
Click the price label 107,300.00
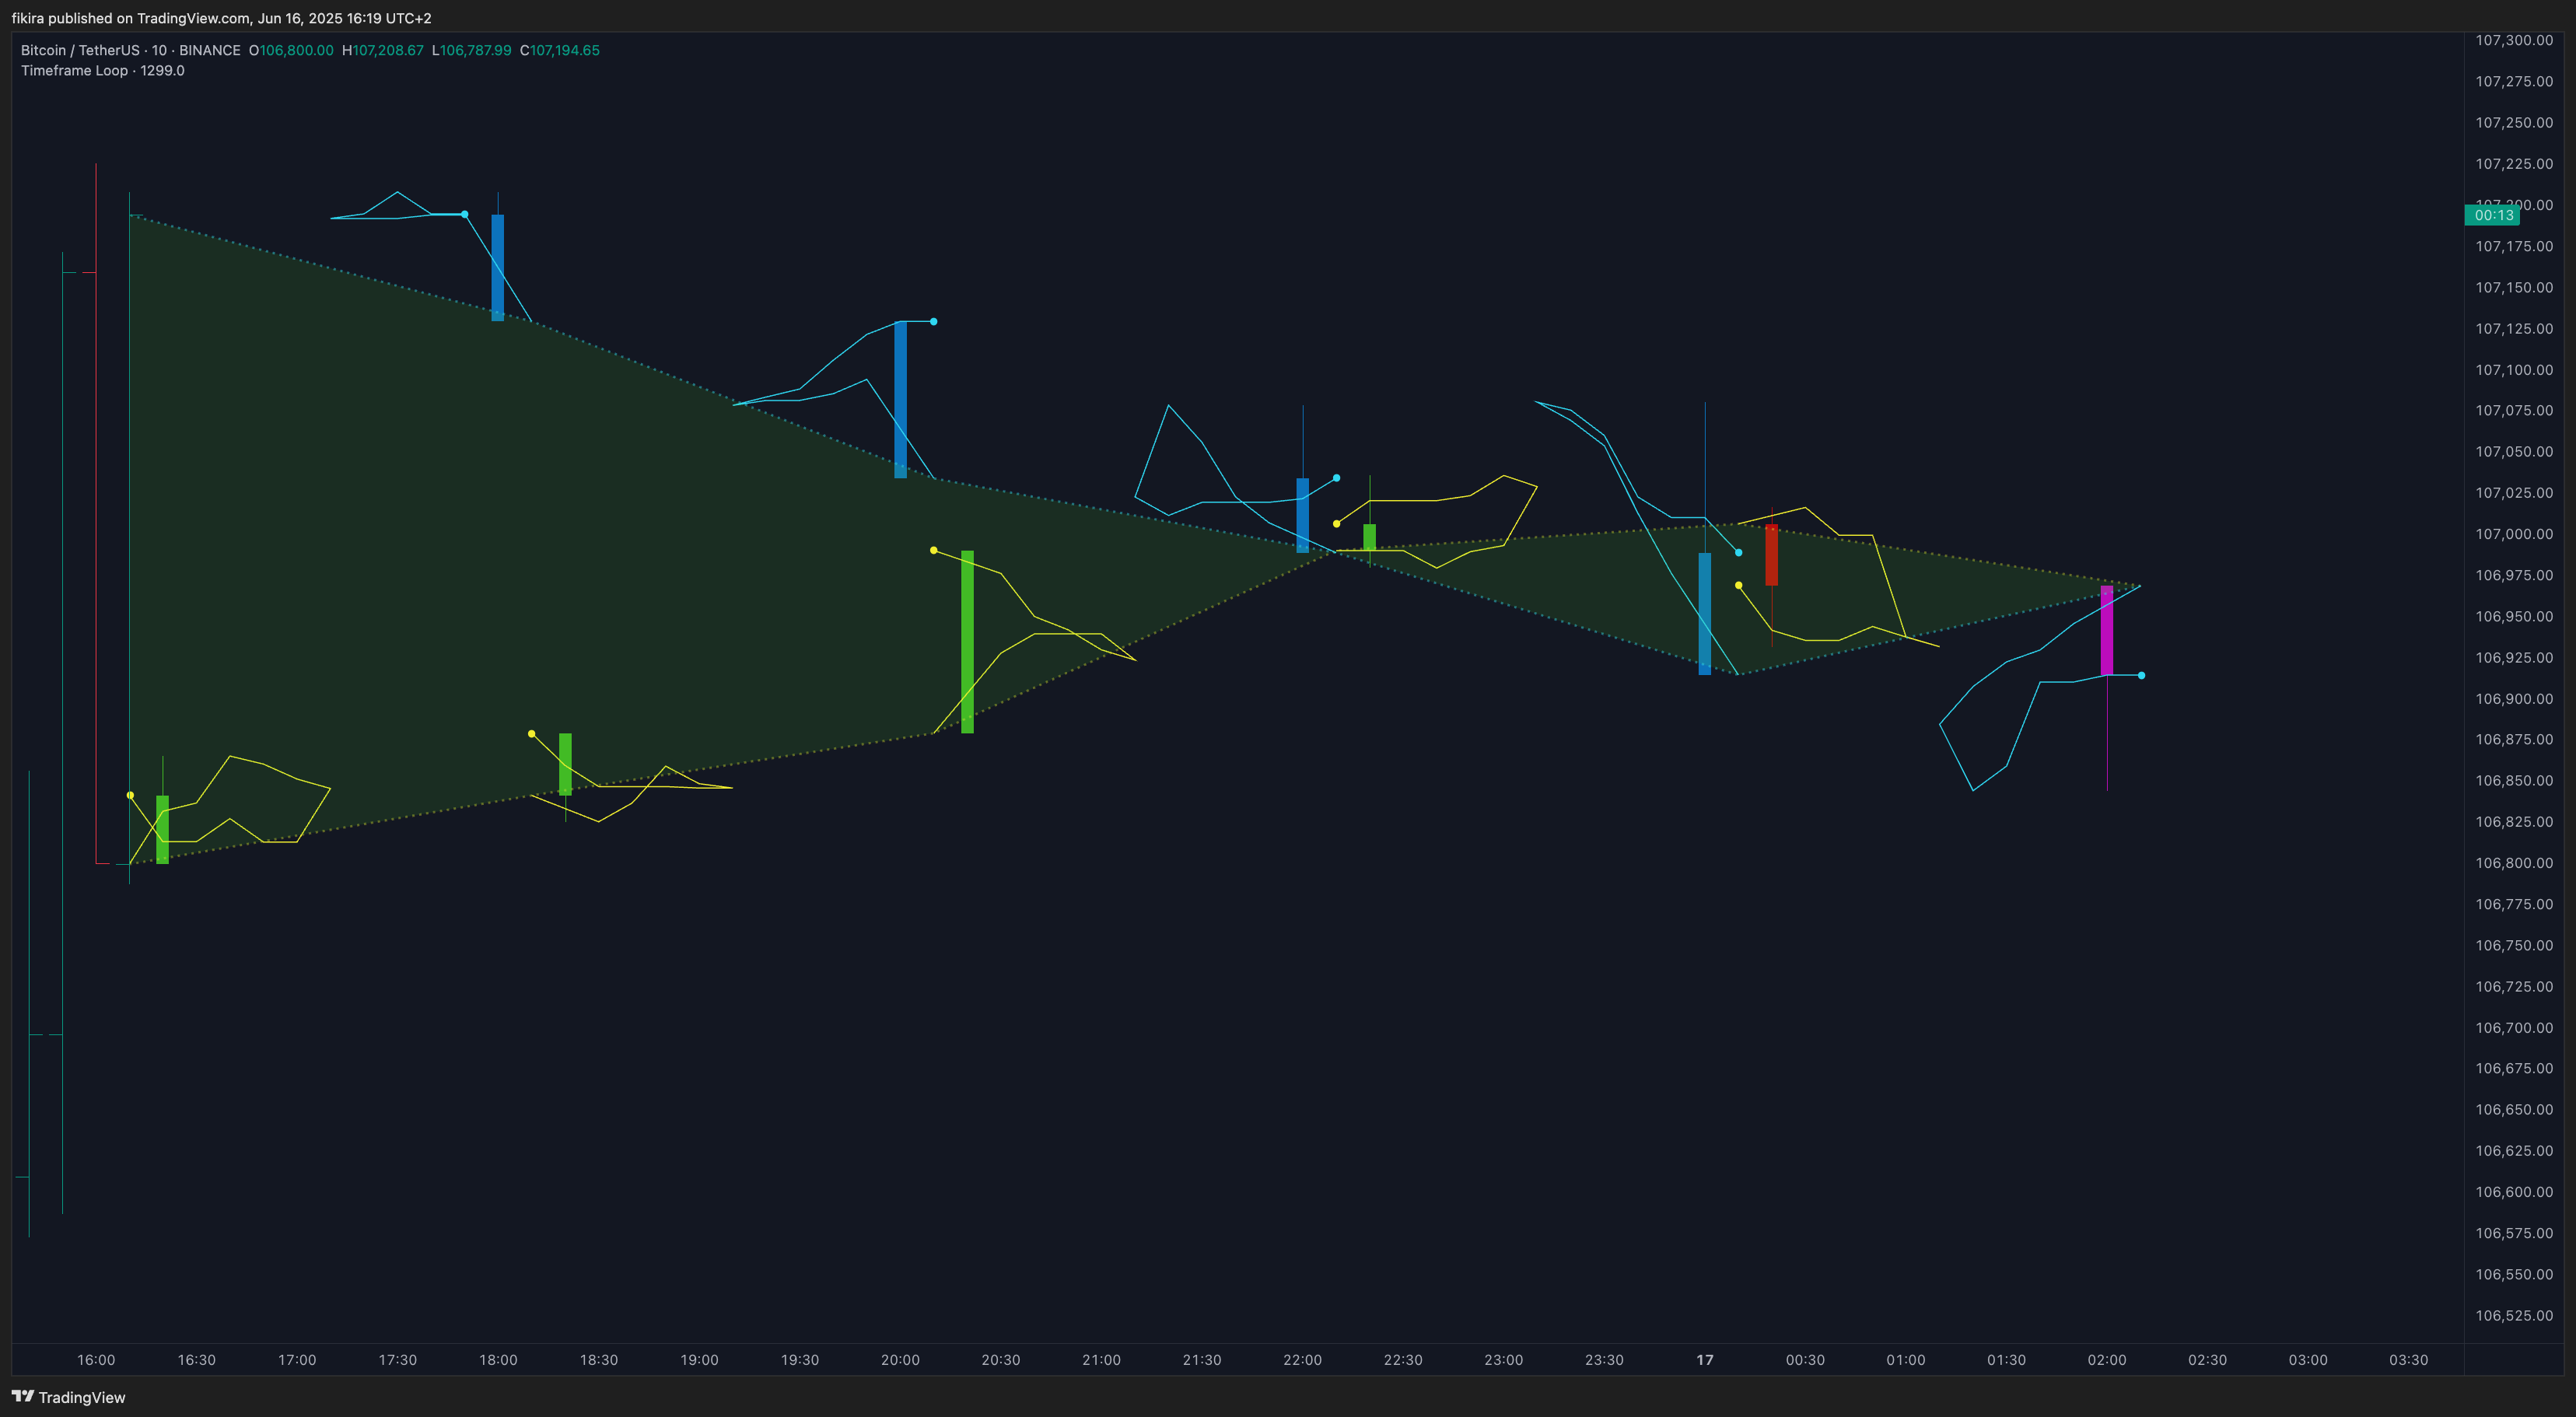click(x=2514, y=41)
